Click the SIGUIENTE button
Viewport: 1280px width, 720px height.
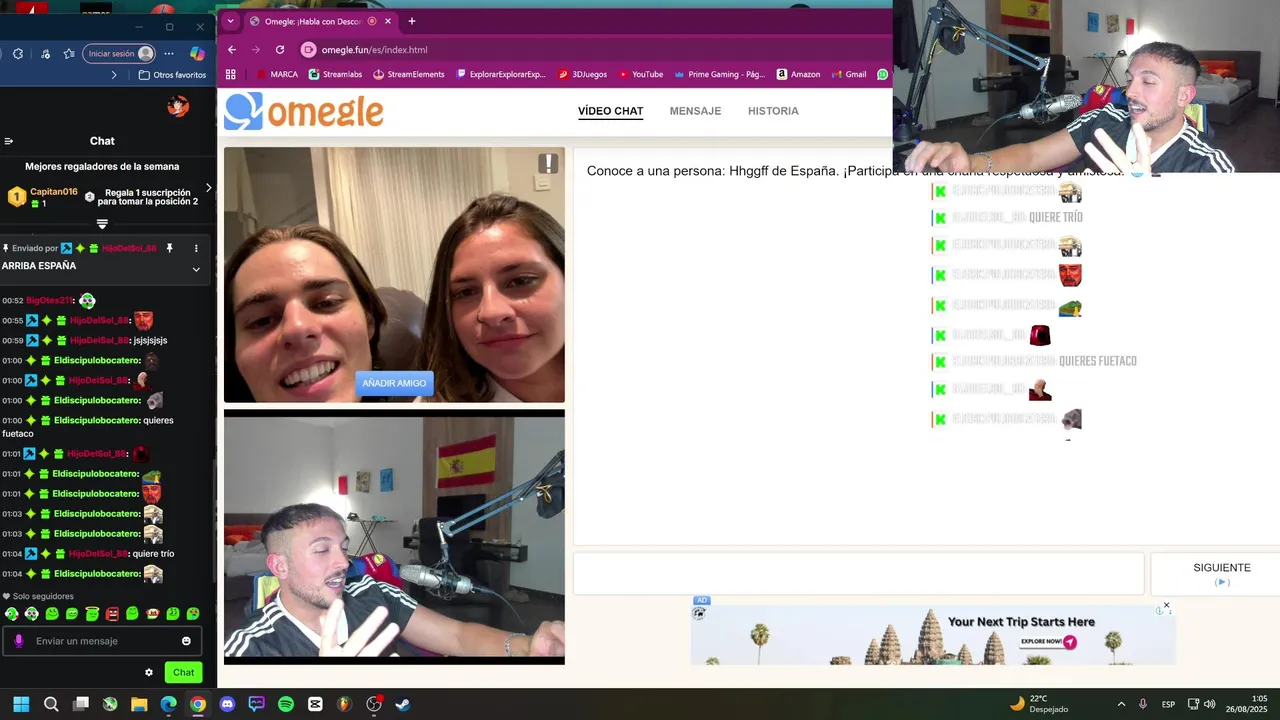(x=1221, y=574)
